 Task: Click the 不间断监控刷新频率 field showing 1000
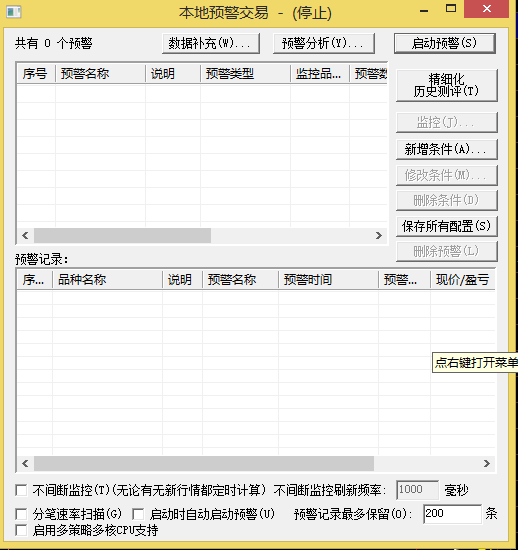[x=417, y=490]
